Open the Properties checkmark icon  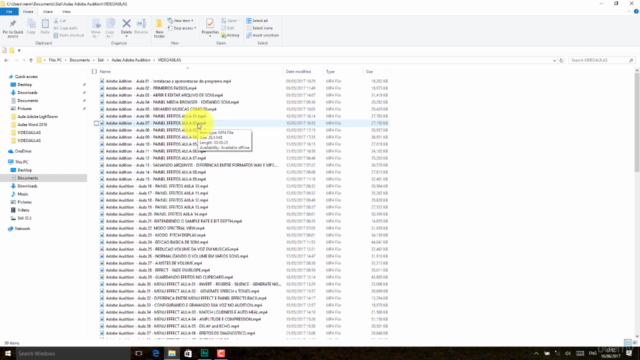tap(210, 24)
